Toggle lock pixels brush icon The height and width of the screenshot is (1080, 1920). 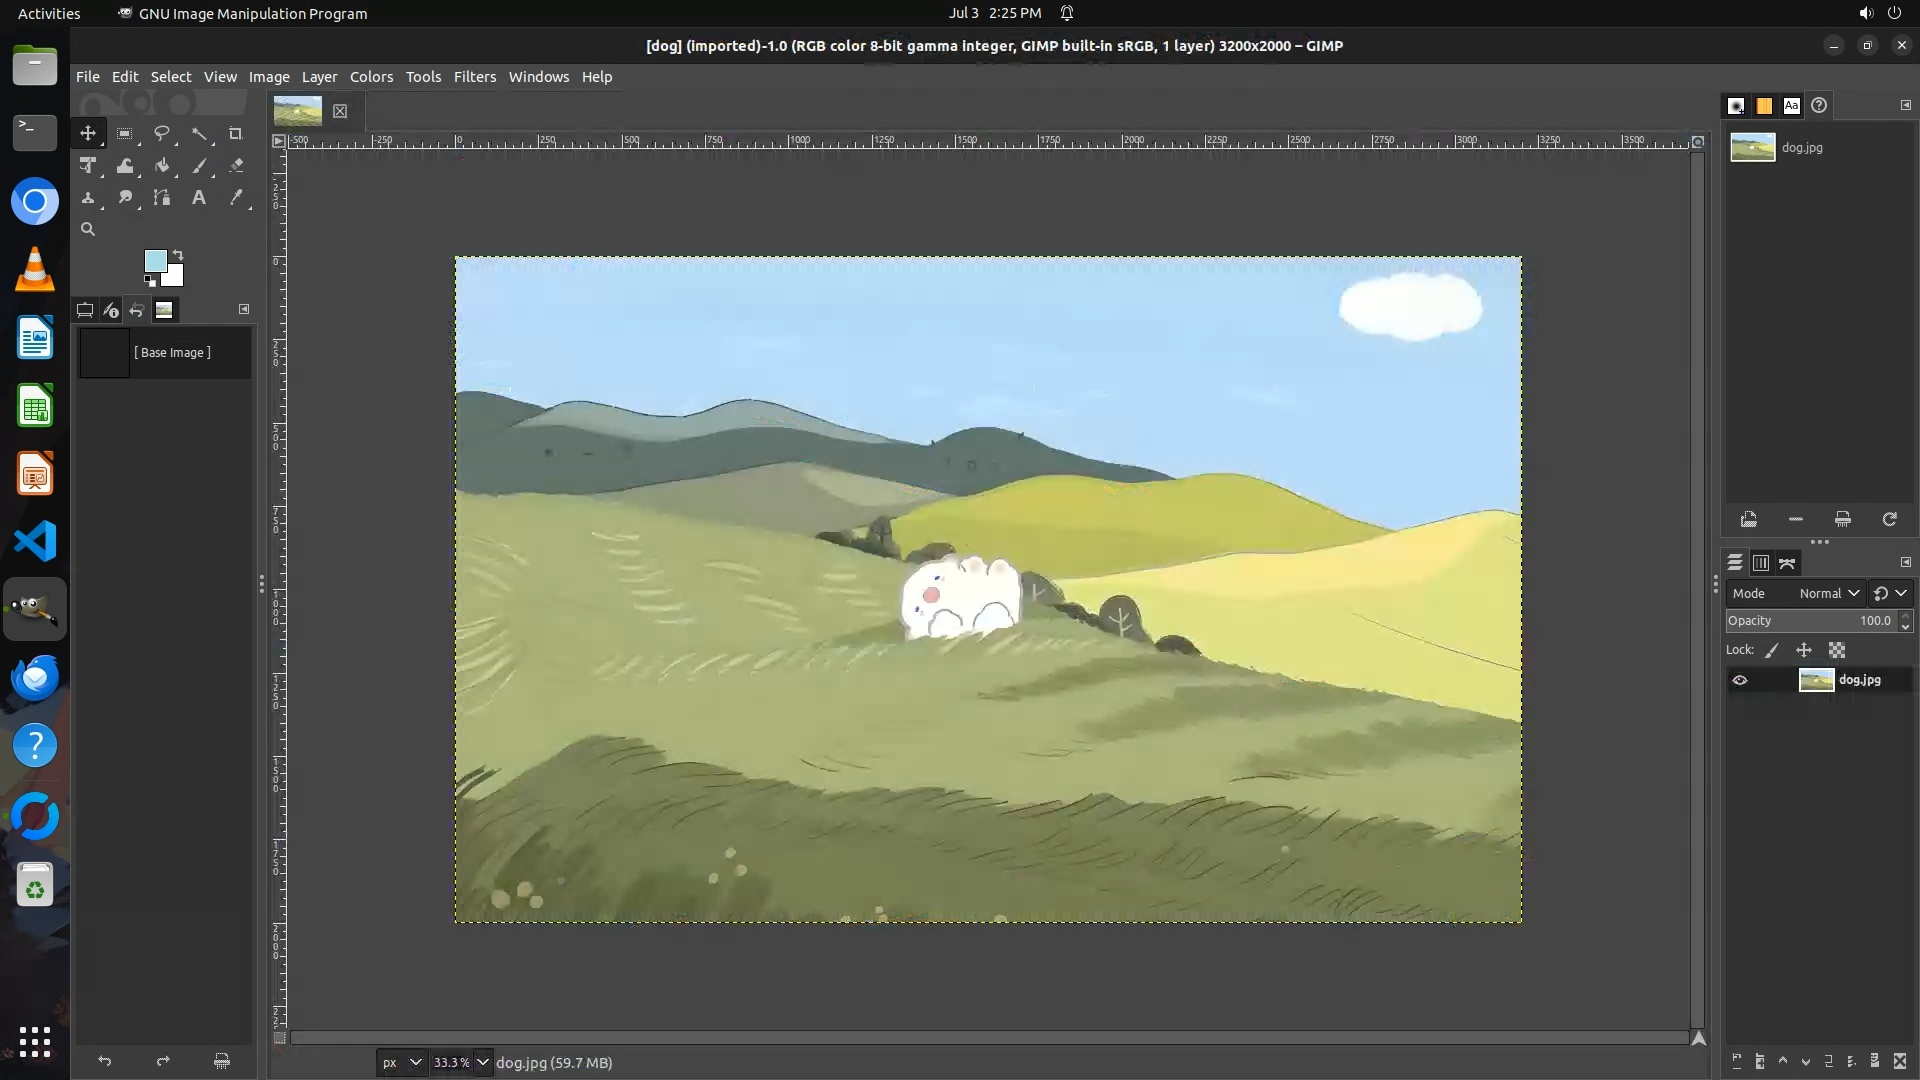1772,650
